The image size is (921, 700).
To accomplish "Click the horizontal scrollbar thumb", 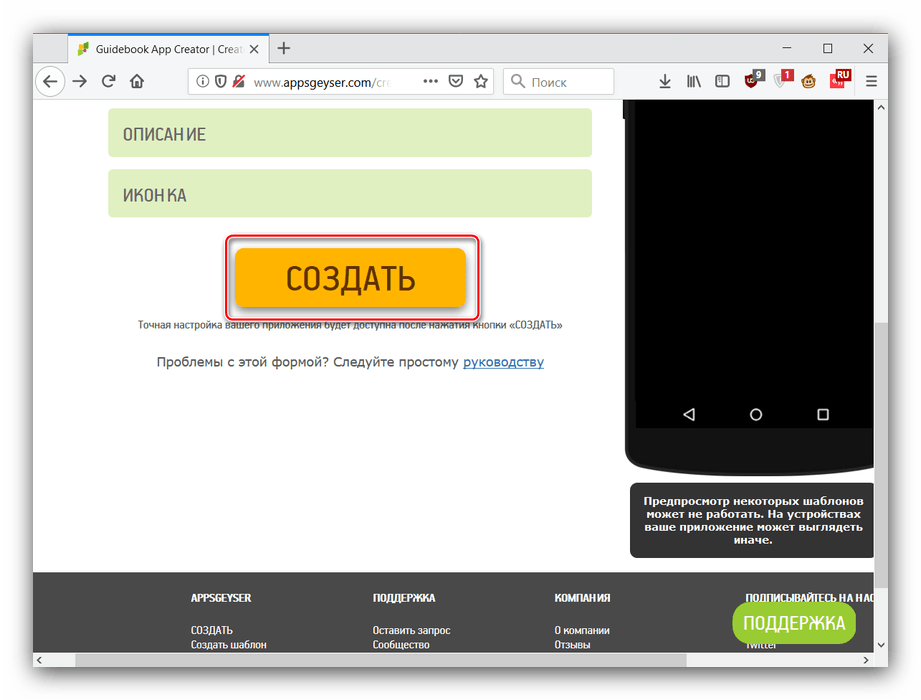I will pos(381,660).
